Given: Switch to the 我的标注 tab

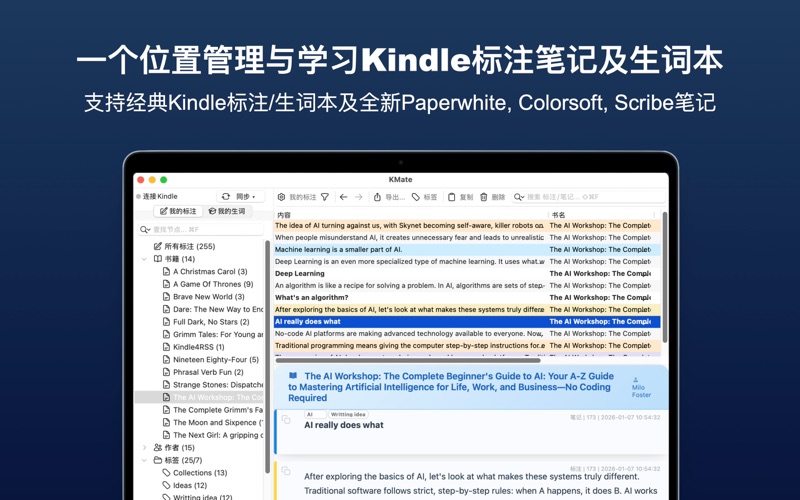Looking at the screenshot, I should [x=178, y=211].
